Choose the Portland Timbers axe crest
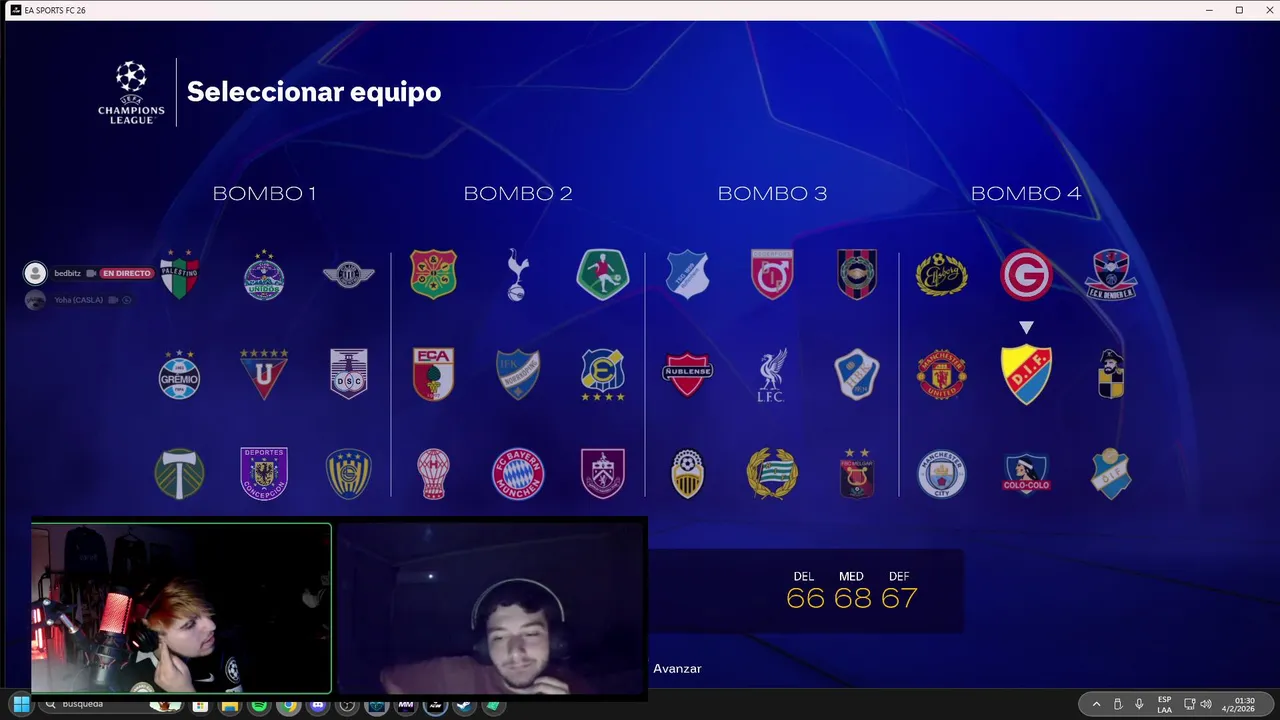Viewport: 1280px width, 720px height. pyautogui.click(x=180, y=474)
